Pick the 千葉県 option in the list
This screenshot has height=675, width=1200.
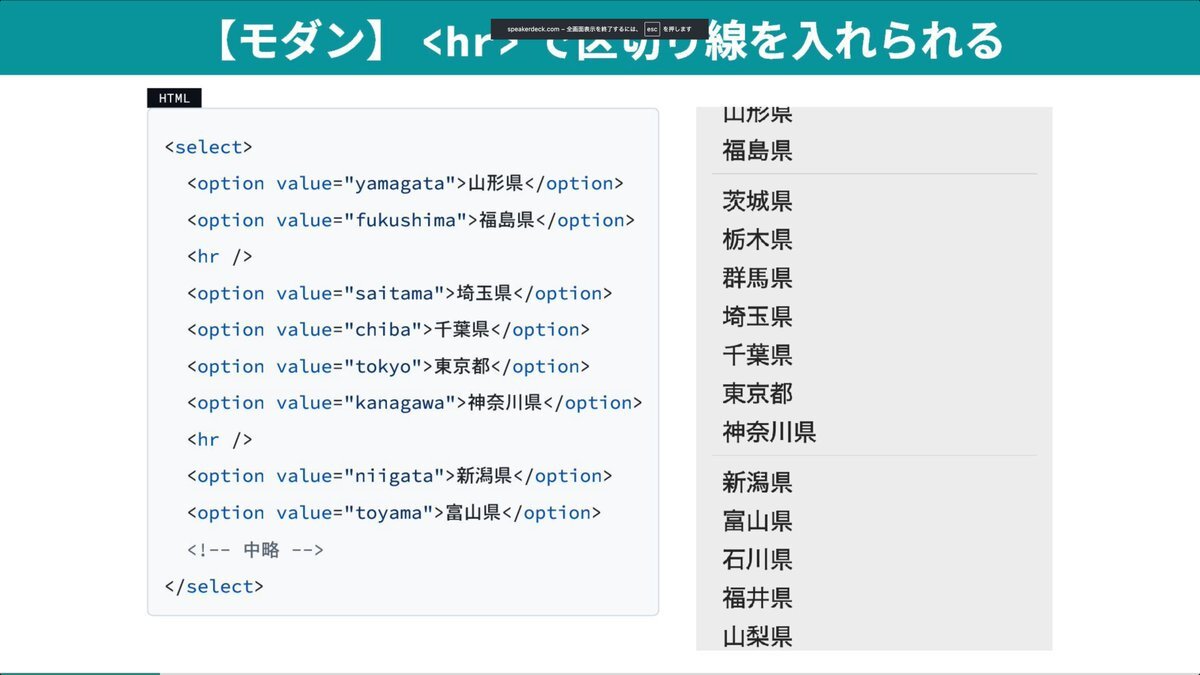757,355
